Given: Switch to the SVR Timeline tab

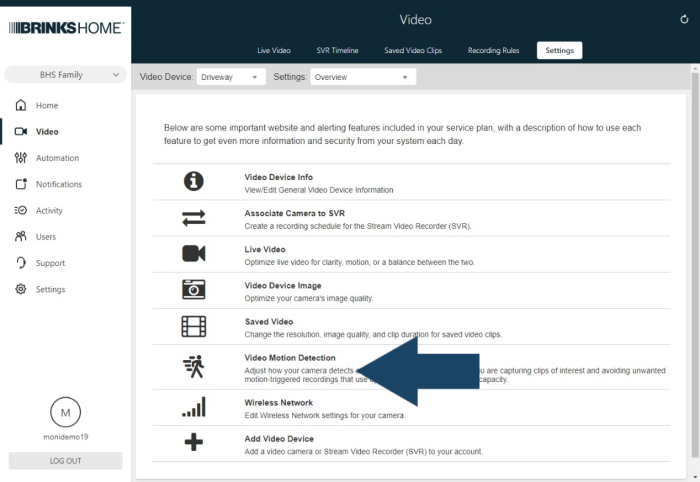Looking at the screenshot, I should [x=338, y=50].
